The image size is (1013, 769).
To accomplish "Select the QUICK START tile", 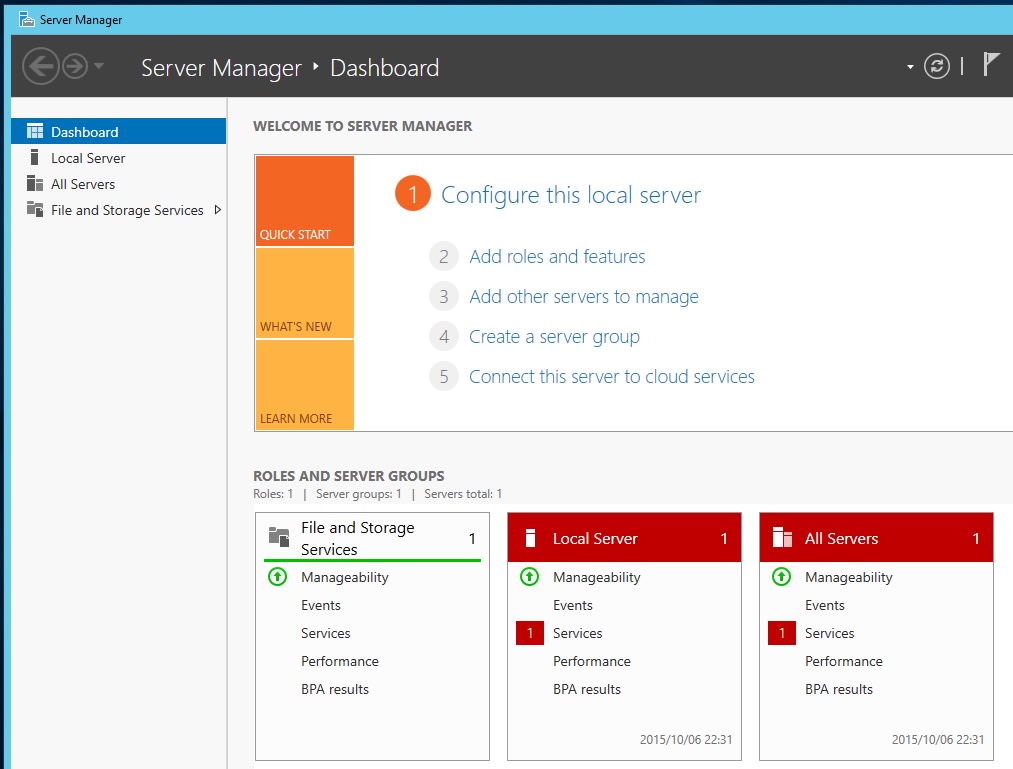I will pyautogui.click(x=305, y=201).
